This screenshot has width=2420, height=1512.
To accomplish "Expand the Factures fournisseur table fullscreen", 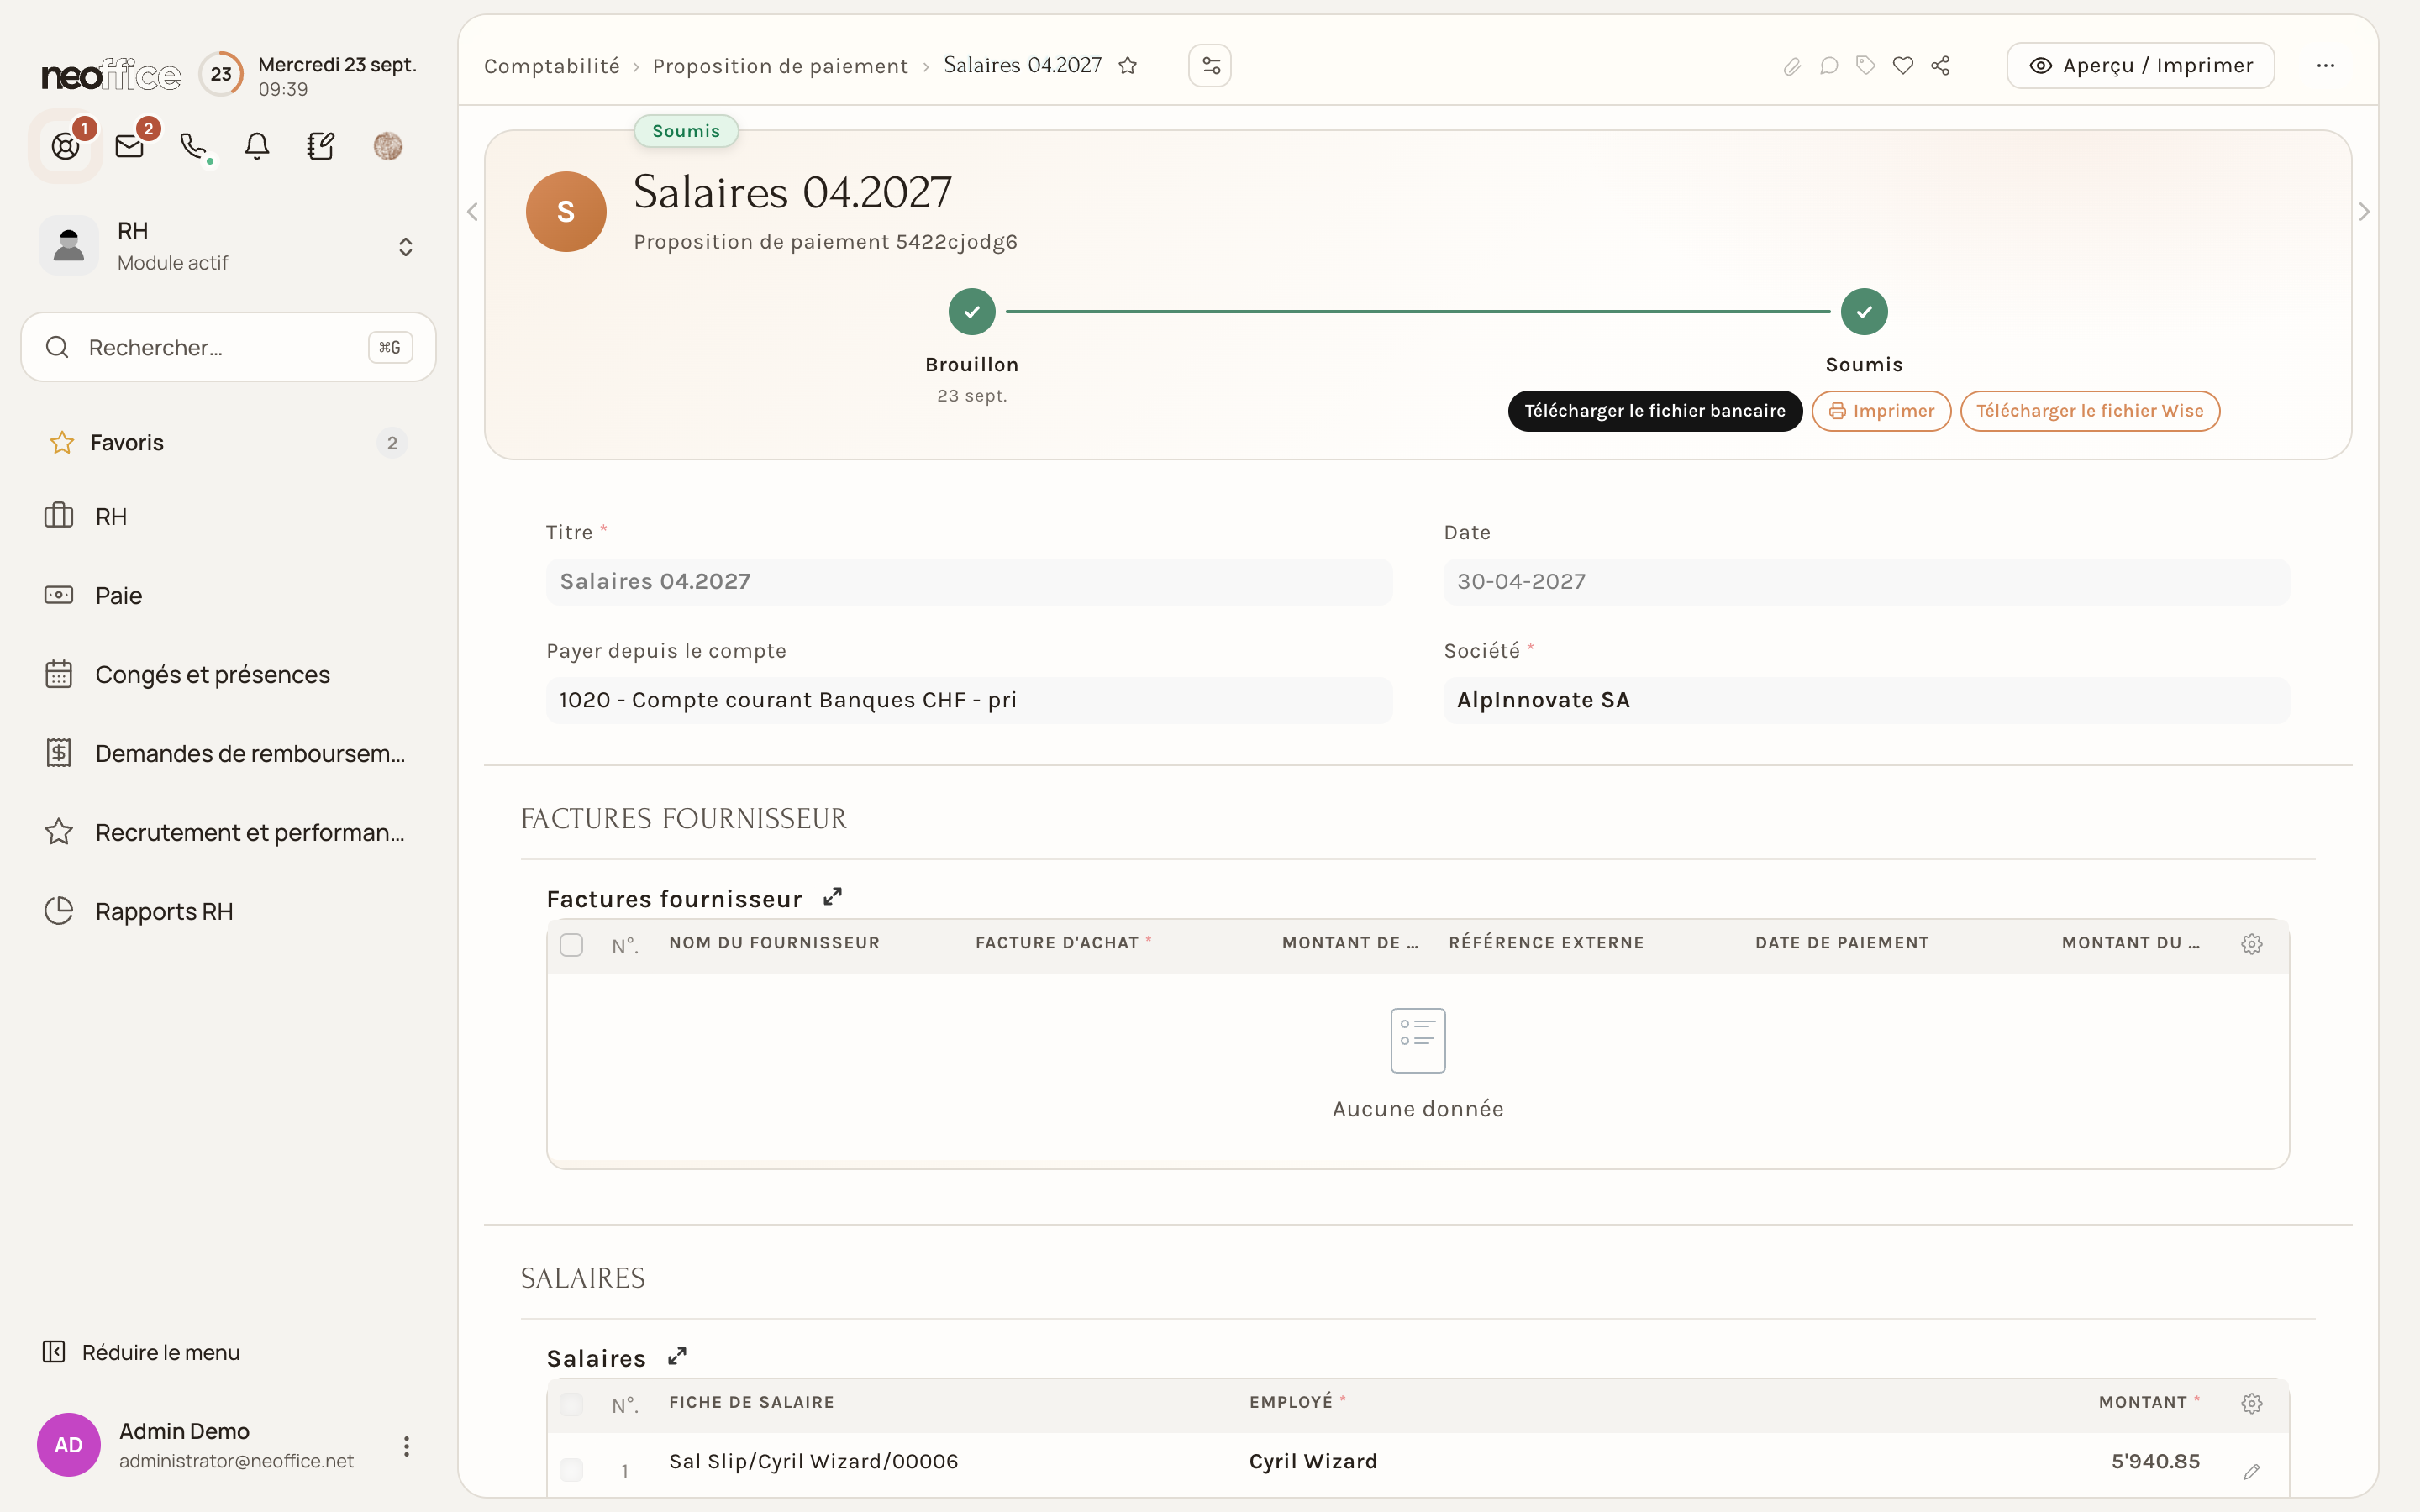I will pyautogui.click(x=832, y=897).
